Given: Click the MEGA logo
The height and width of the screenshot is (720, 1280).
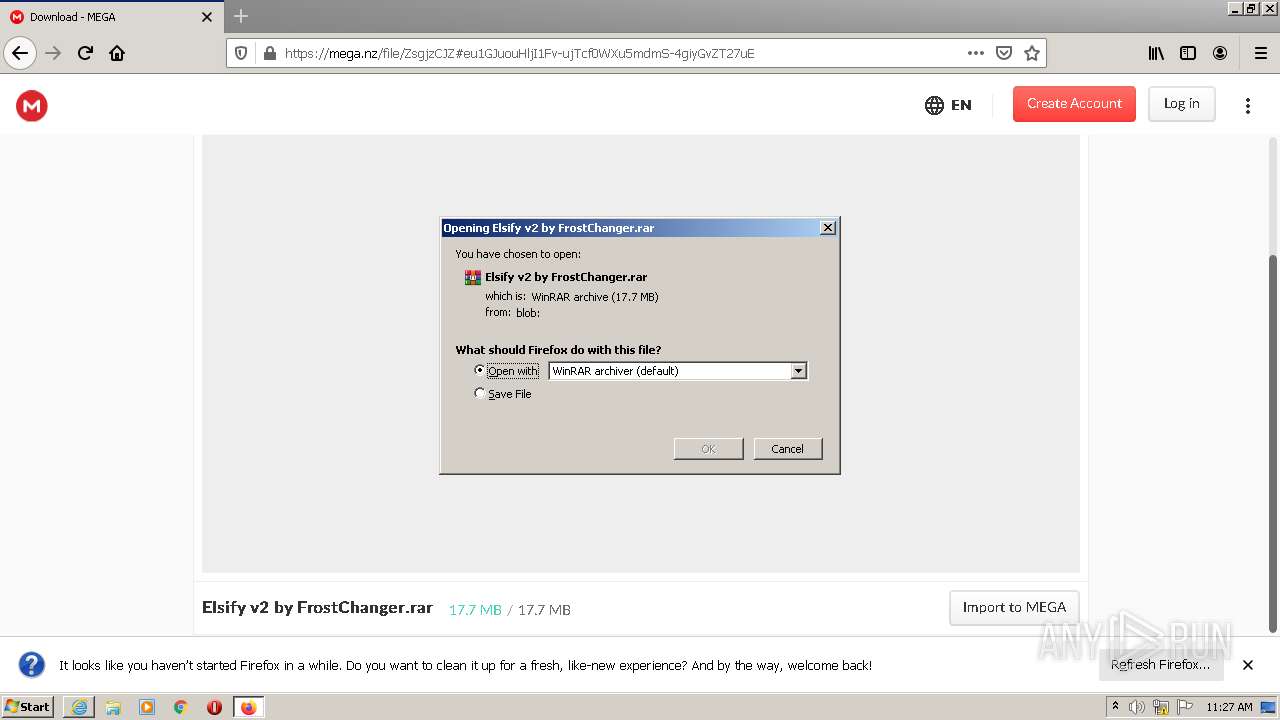Looking at the screenshot, I should [x=32, y=105].
